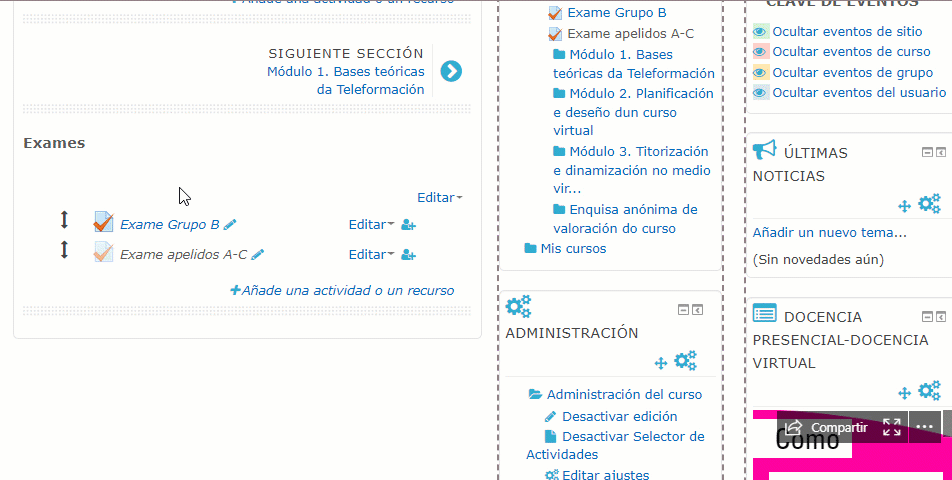952x480 pixels.
Task: Click Desactivar edición link
Action: coord(619,416)
